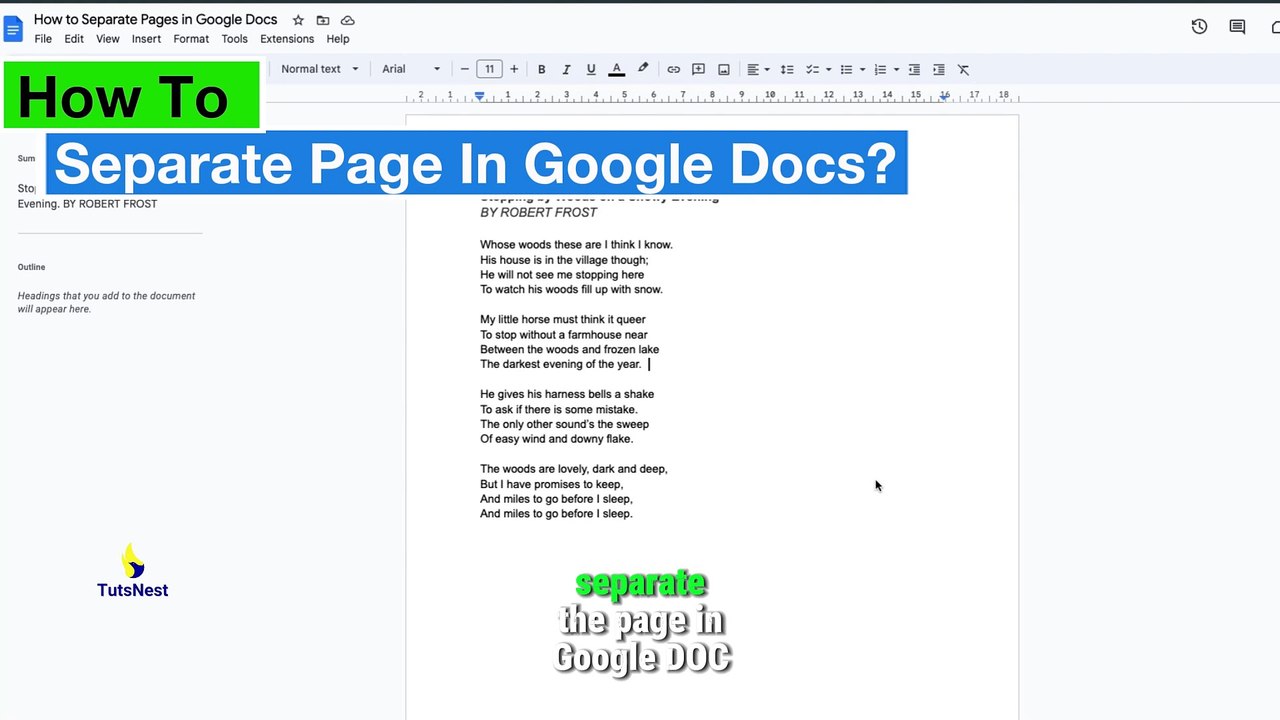Click the line "Between the woods and frozen lake"

[569, 350]
